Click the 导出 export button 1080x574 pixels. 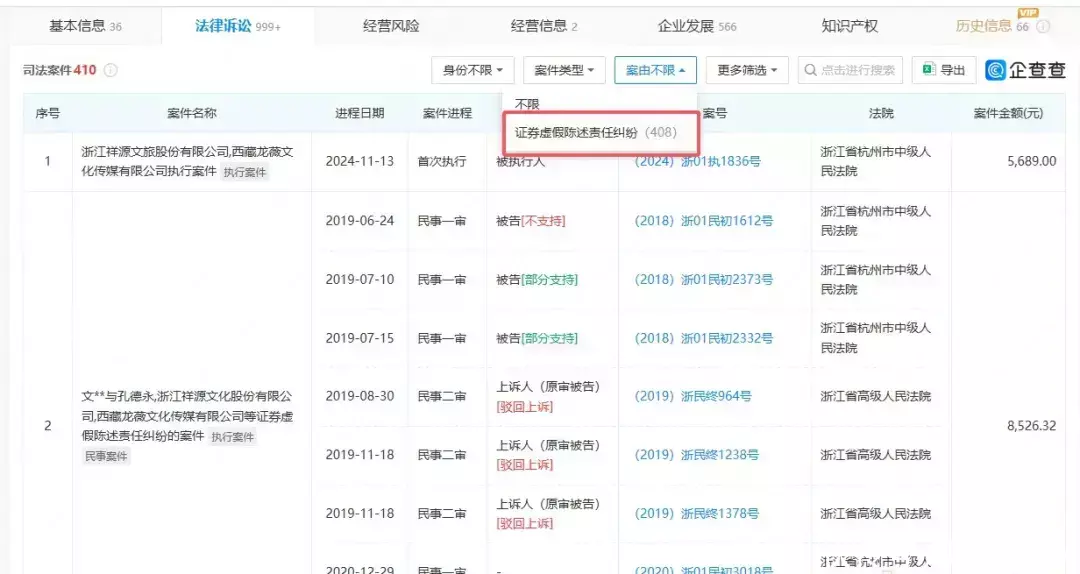coord(943,70)
